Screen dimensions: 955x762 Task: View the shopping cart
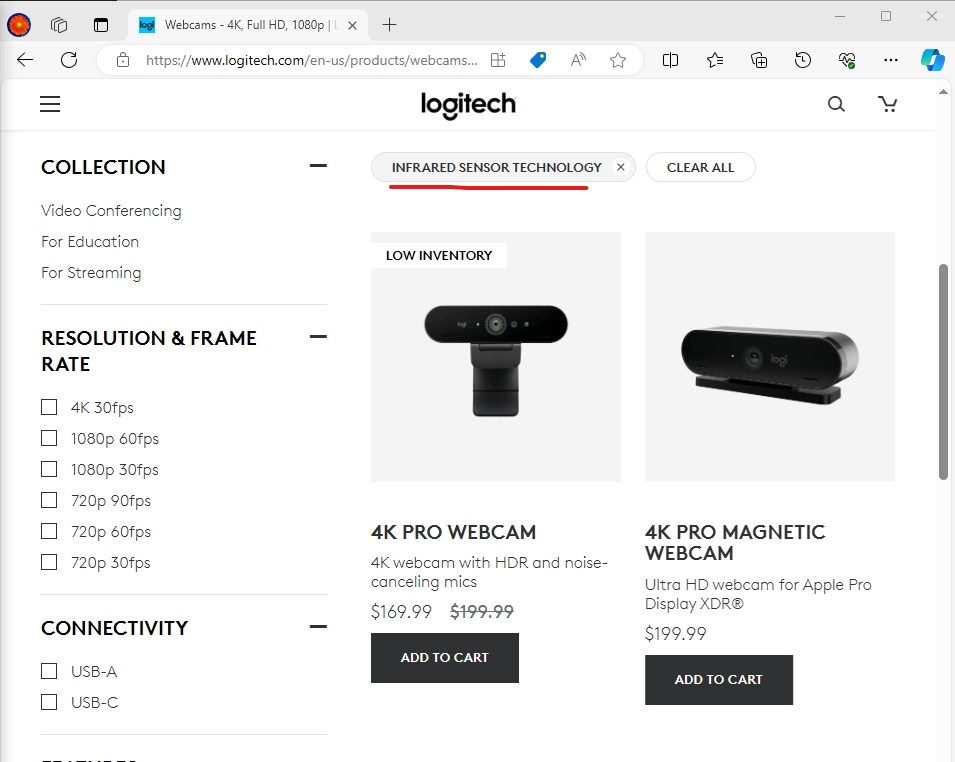tap(887, 103)
